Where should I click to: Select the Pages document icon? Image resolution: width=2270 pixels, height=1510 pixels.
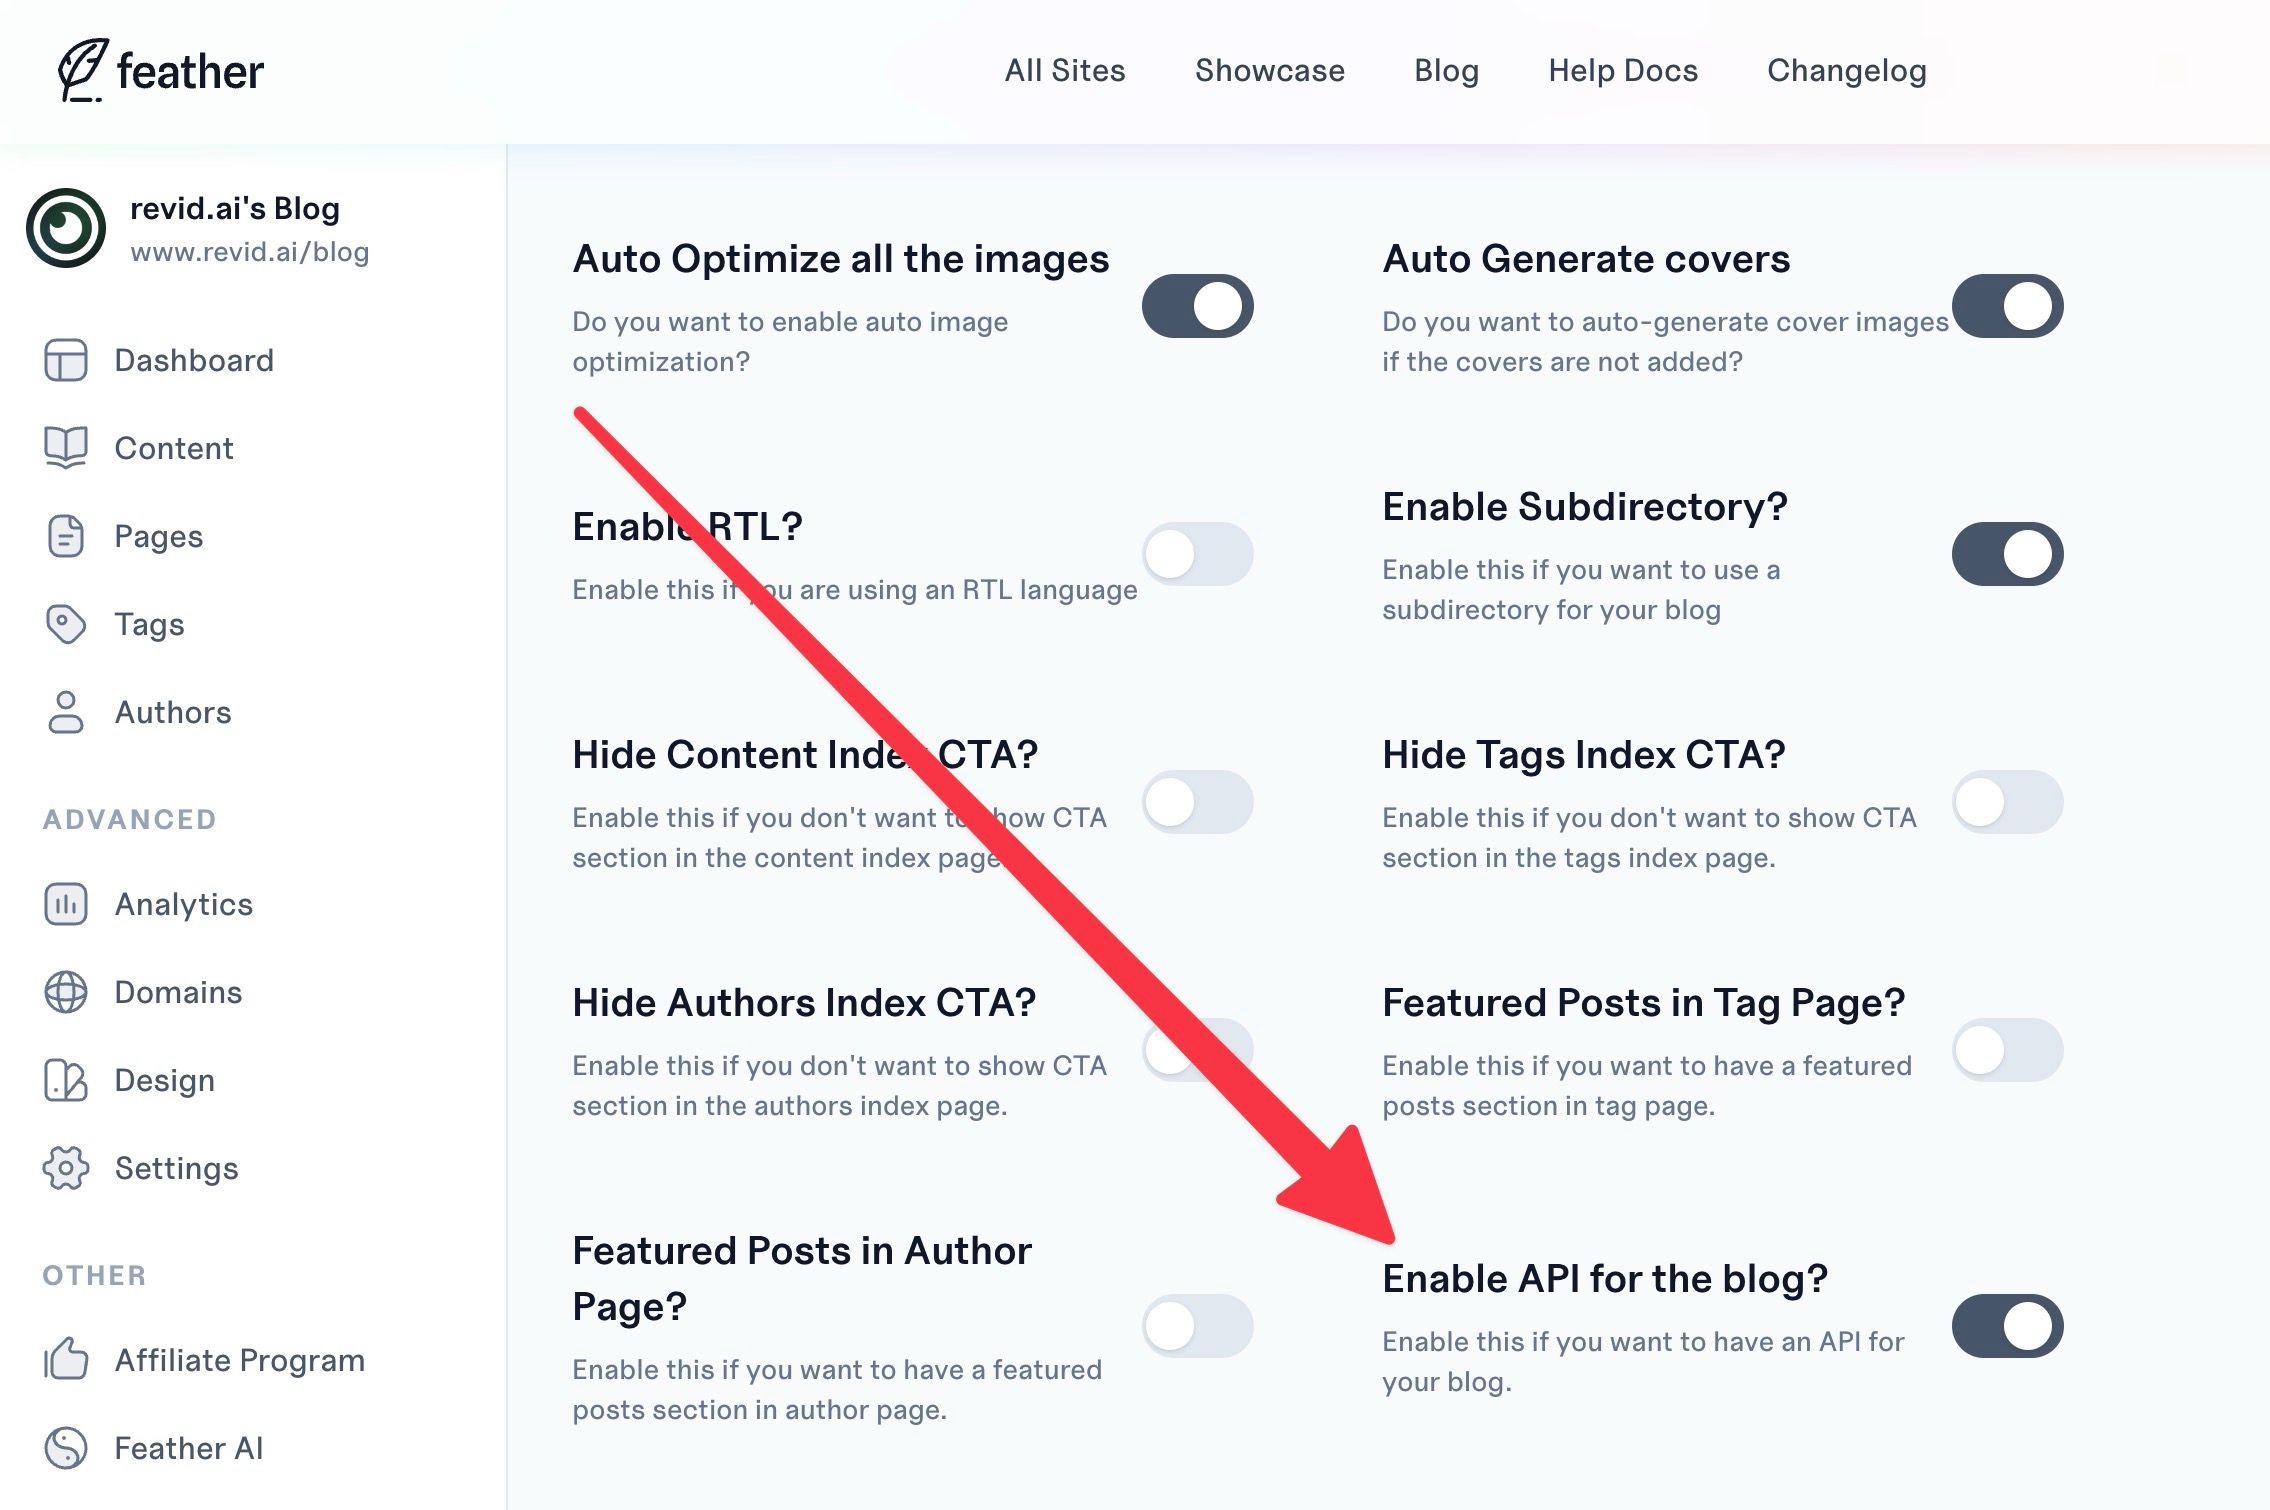[66, 537]
